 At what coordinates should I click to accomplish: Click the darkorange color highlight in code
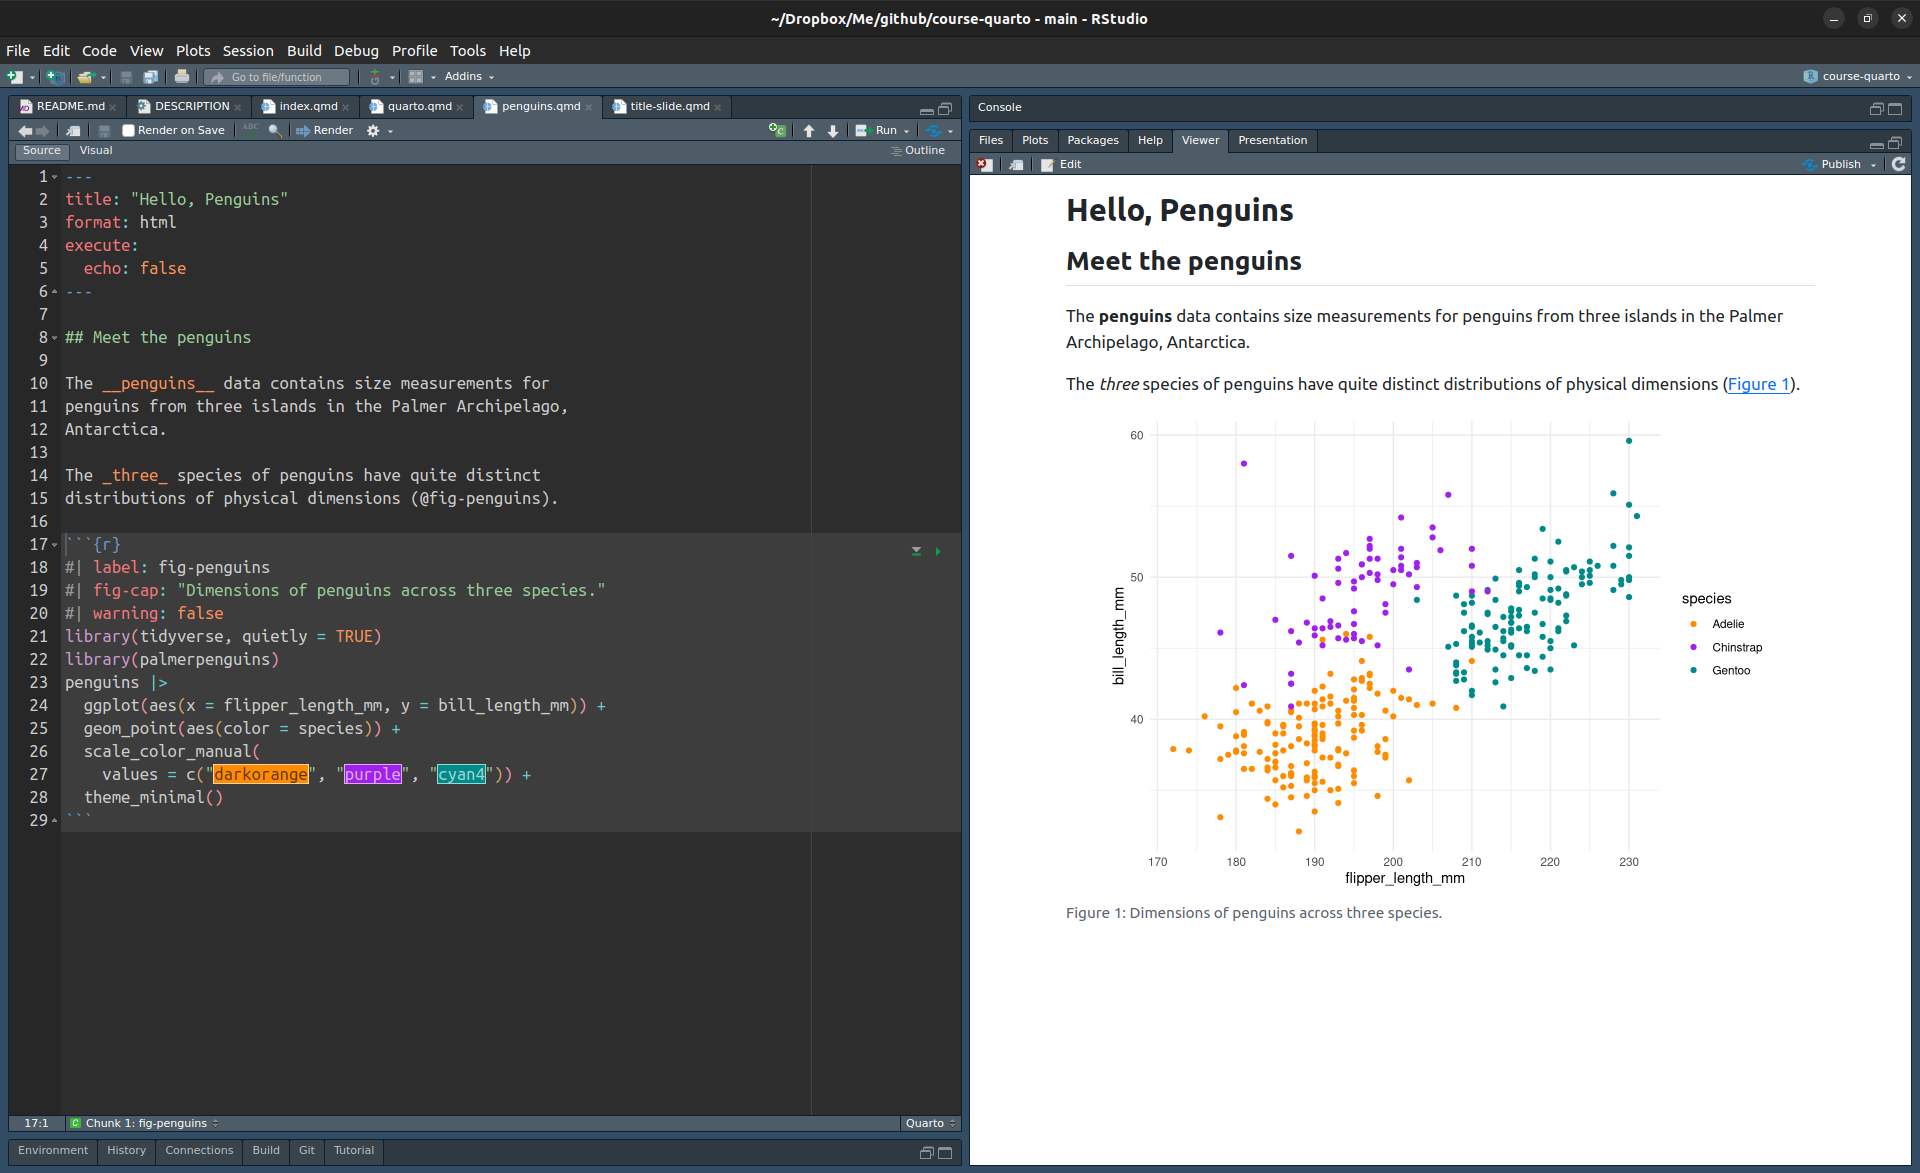tap(260, 775)
